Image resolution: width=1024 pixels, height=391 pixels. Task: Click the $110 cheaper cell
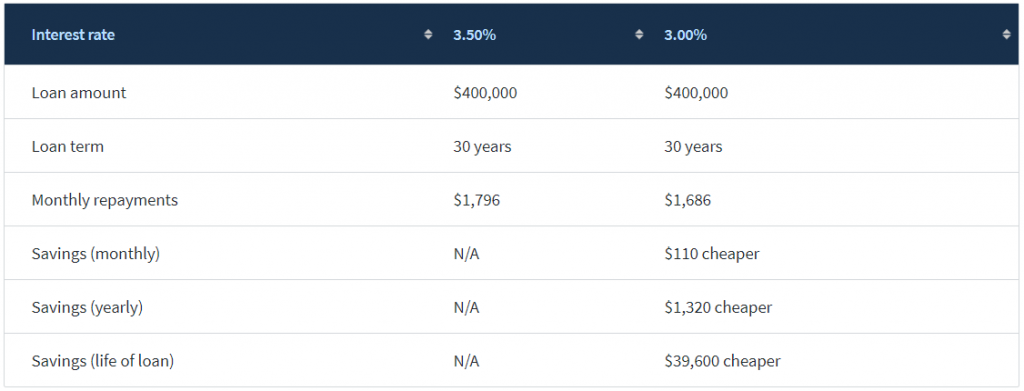point(712,253)
